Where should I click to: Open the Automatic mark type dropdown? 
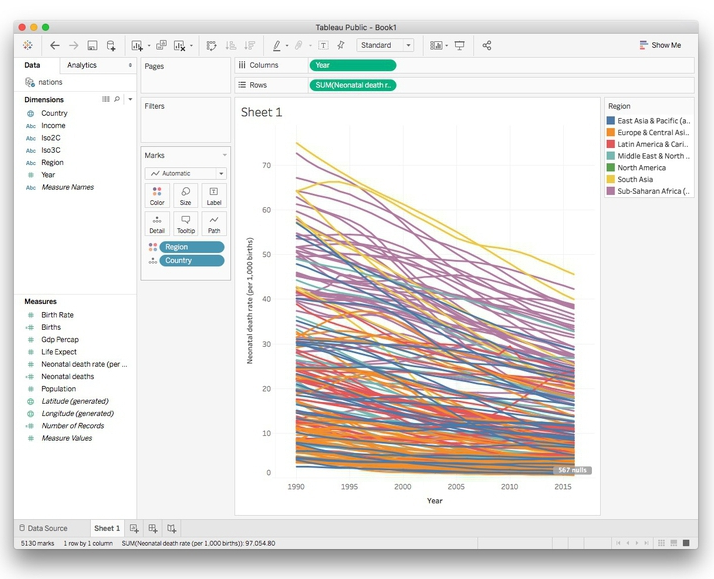click(185, 173)
